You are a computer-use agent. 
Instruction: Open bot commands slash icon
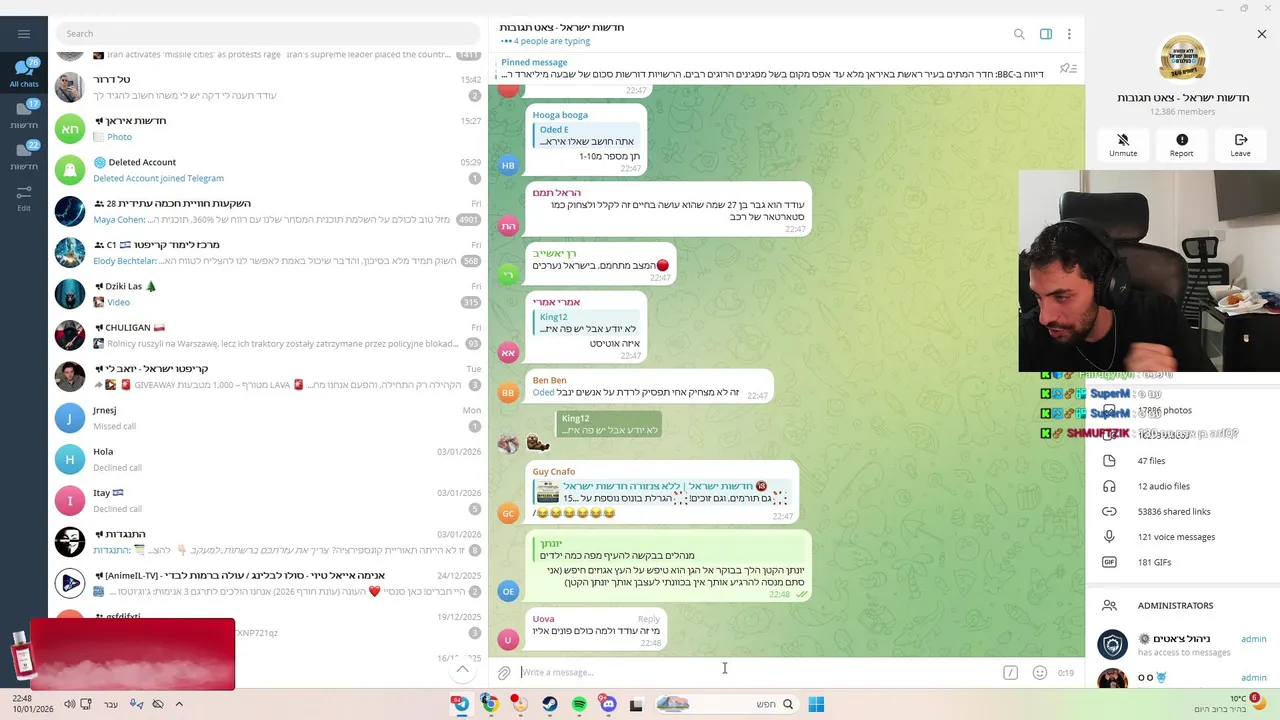[x=1010, y=673]
